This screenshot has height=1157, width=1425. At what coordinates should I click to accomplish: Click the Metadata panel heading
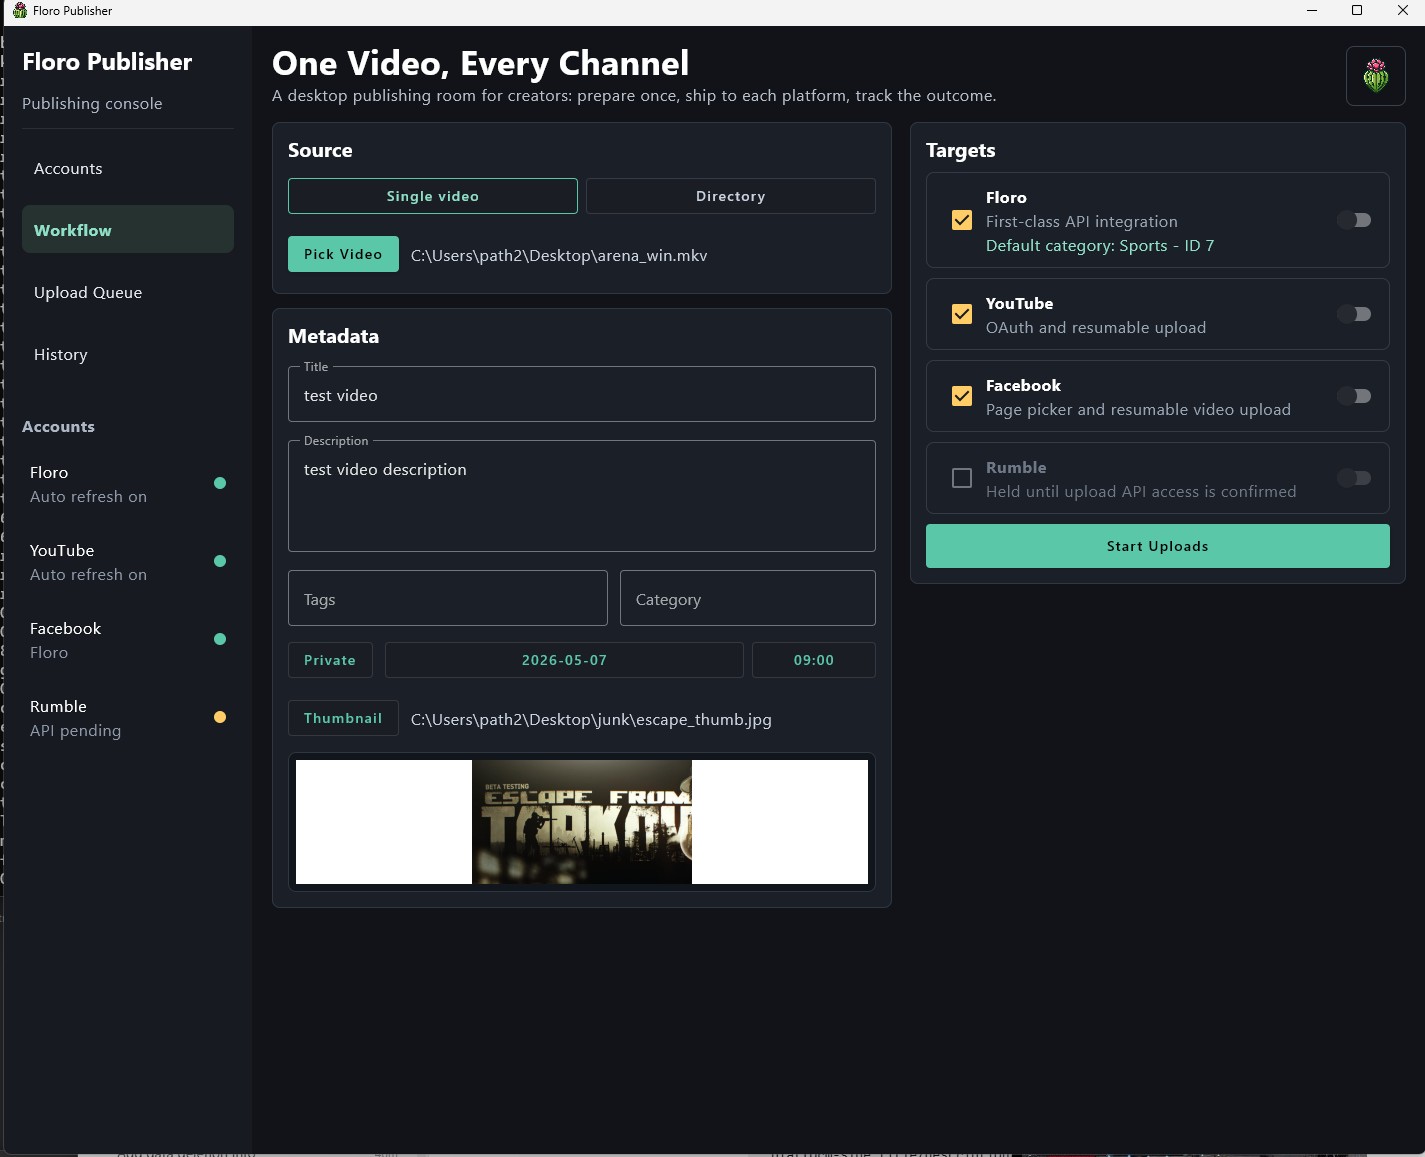334,336
